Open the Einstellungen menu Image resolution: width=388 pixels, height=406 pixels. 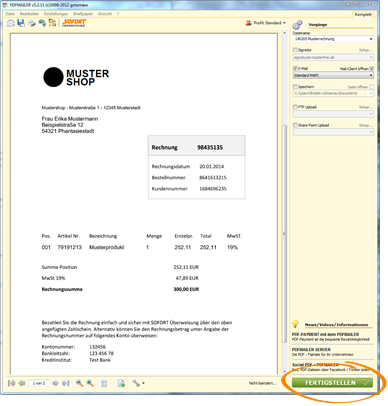56,14
